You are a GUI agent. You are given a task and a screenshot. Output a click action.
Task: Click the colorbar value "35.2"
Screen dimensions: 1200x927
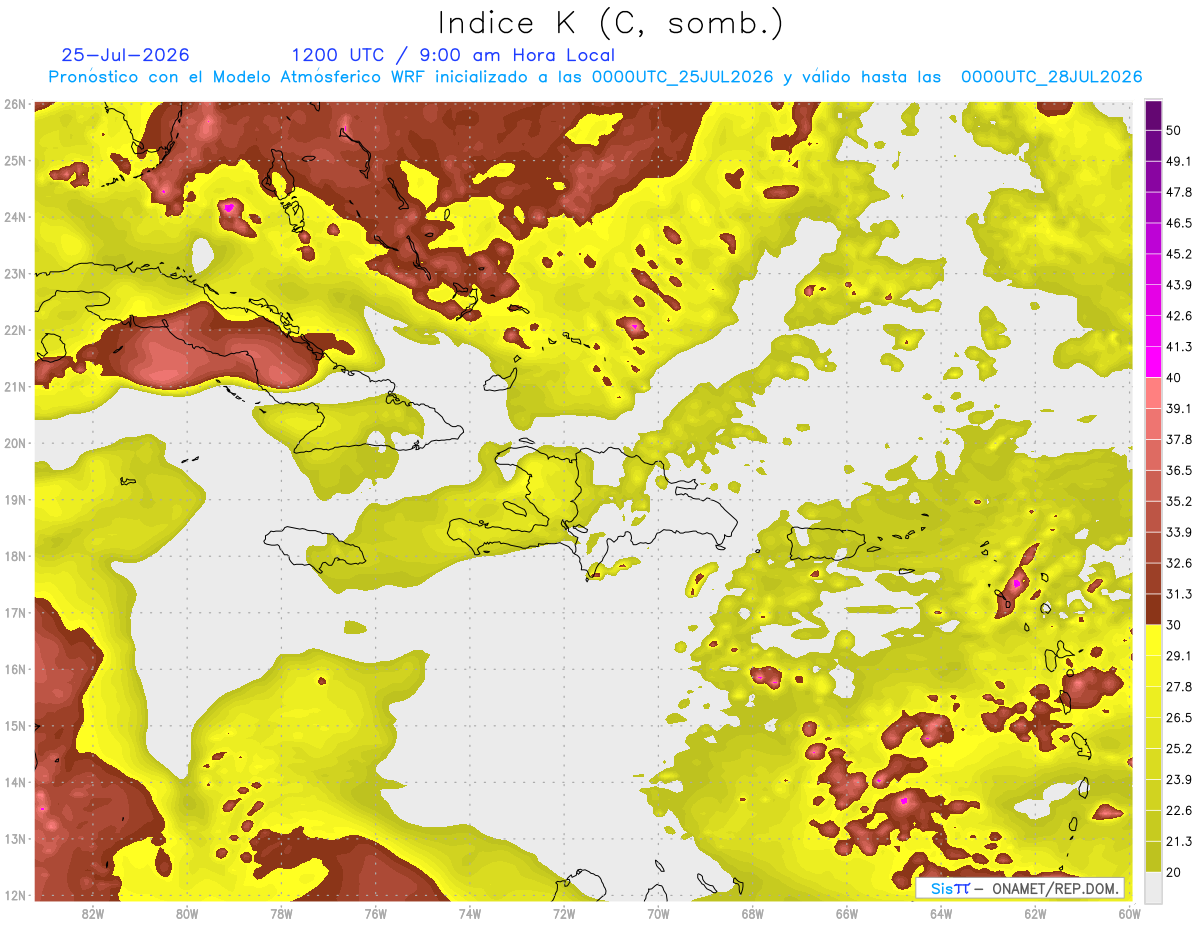1179,501
